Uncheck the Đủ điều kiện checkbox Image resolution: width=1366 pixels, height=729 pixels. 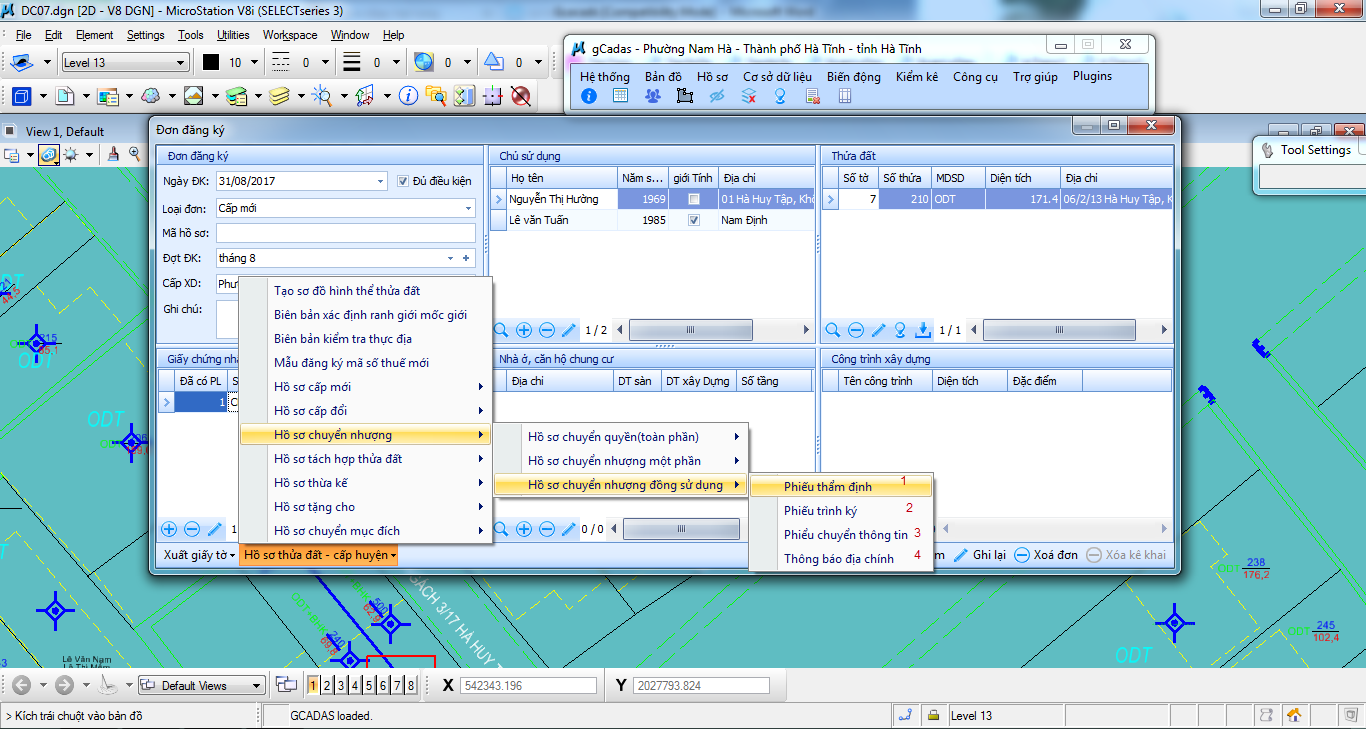[x=404, y=181]
